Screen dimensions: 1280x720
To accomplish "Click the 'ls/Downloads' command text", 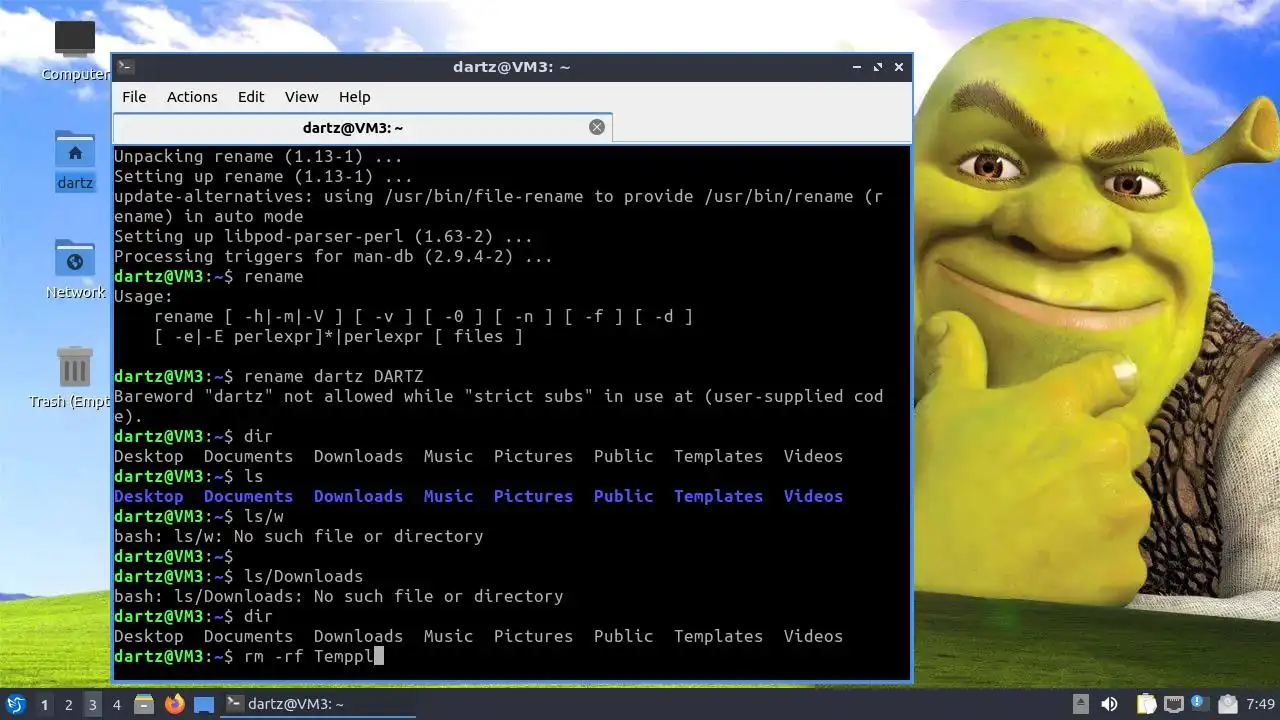I will (303, 576).
